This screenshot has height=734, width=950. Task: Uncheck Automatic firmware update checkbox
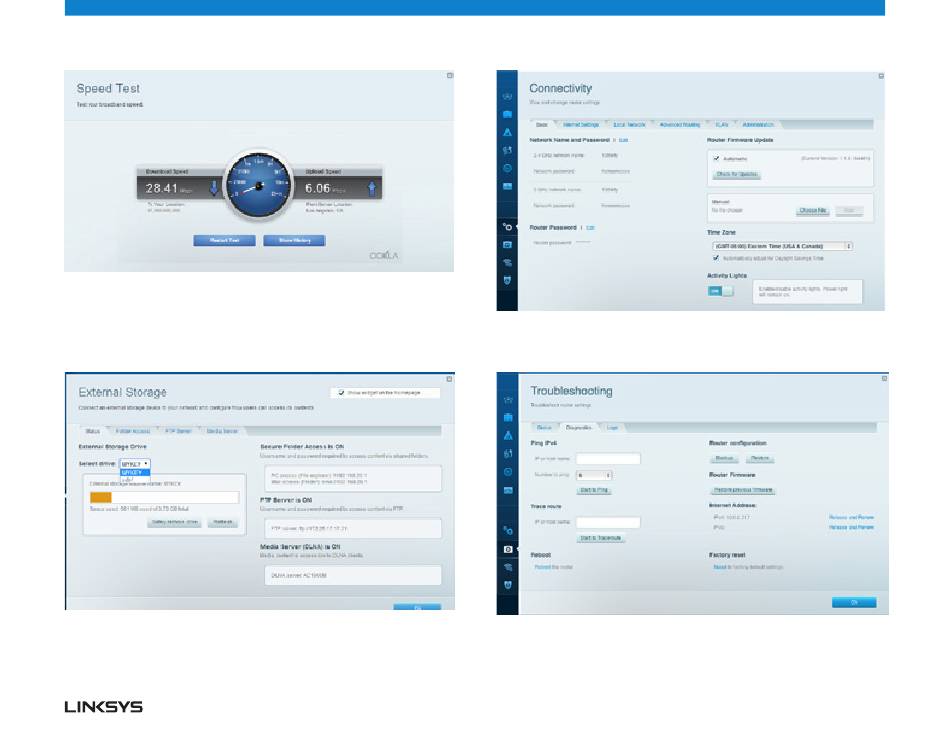pyautogui.click(x=716, y=158)
